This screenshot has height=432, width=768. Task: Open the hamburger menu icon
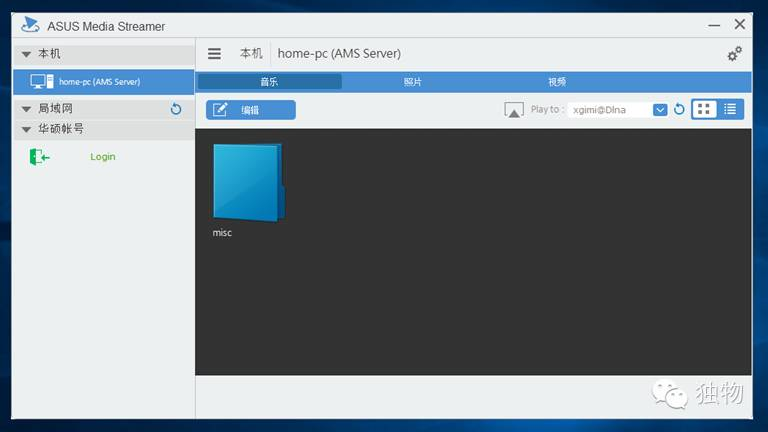214,54
